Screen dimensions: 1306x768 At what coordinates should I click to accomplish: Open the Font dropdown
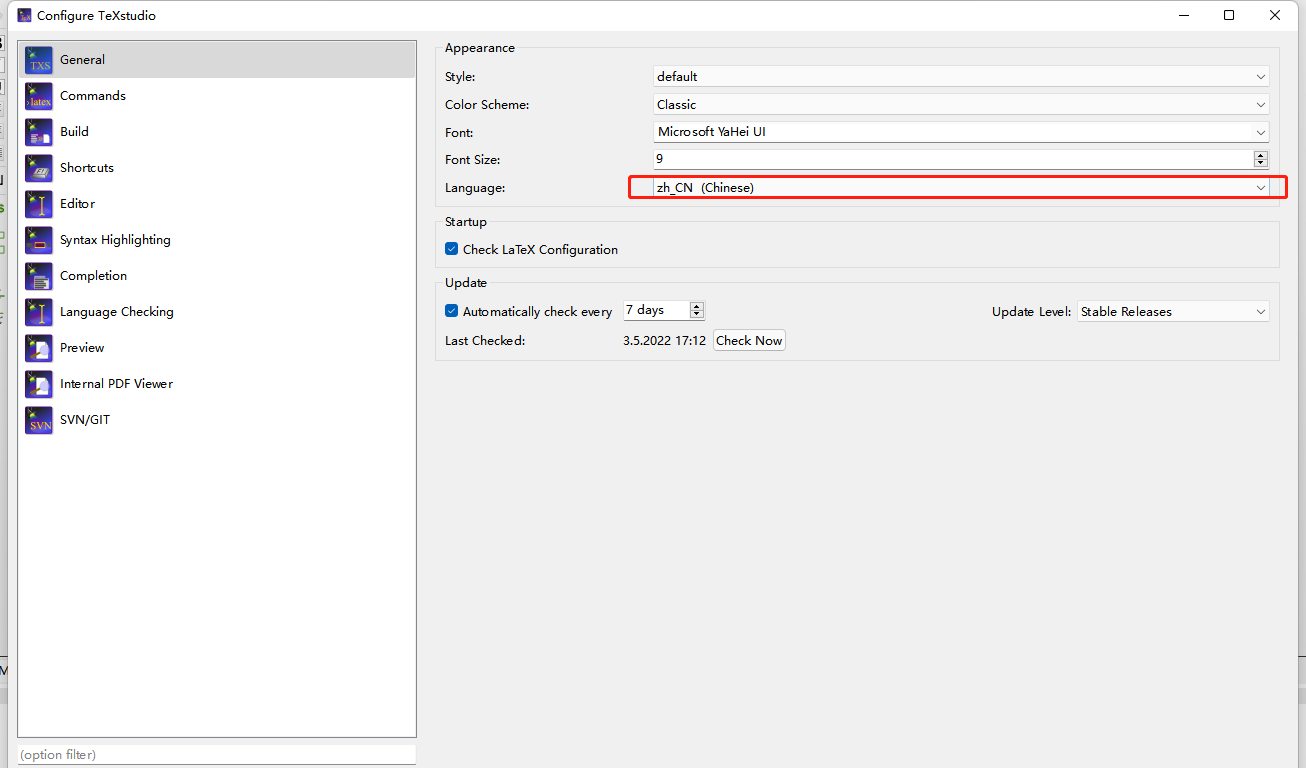[960, 132]
